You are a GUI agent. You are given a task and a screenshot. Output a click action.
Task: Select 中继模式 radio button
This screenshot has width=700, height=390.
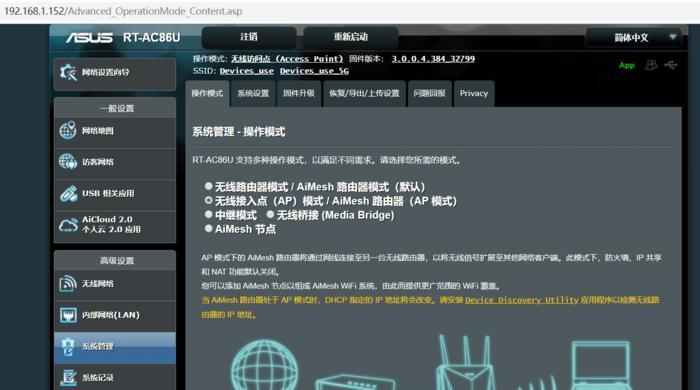click(x=208, y=214)
